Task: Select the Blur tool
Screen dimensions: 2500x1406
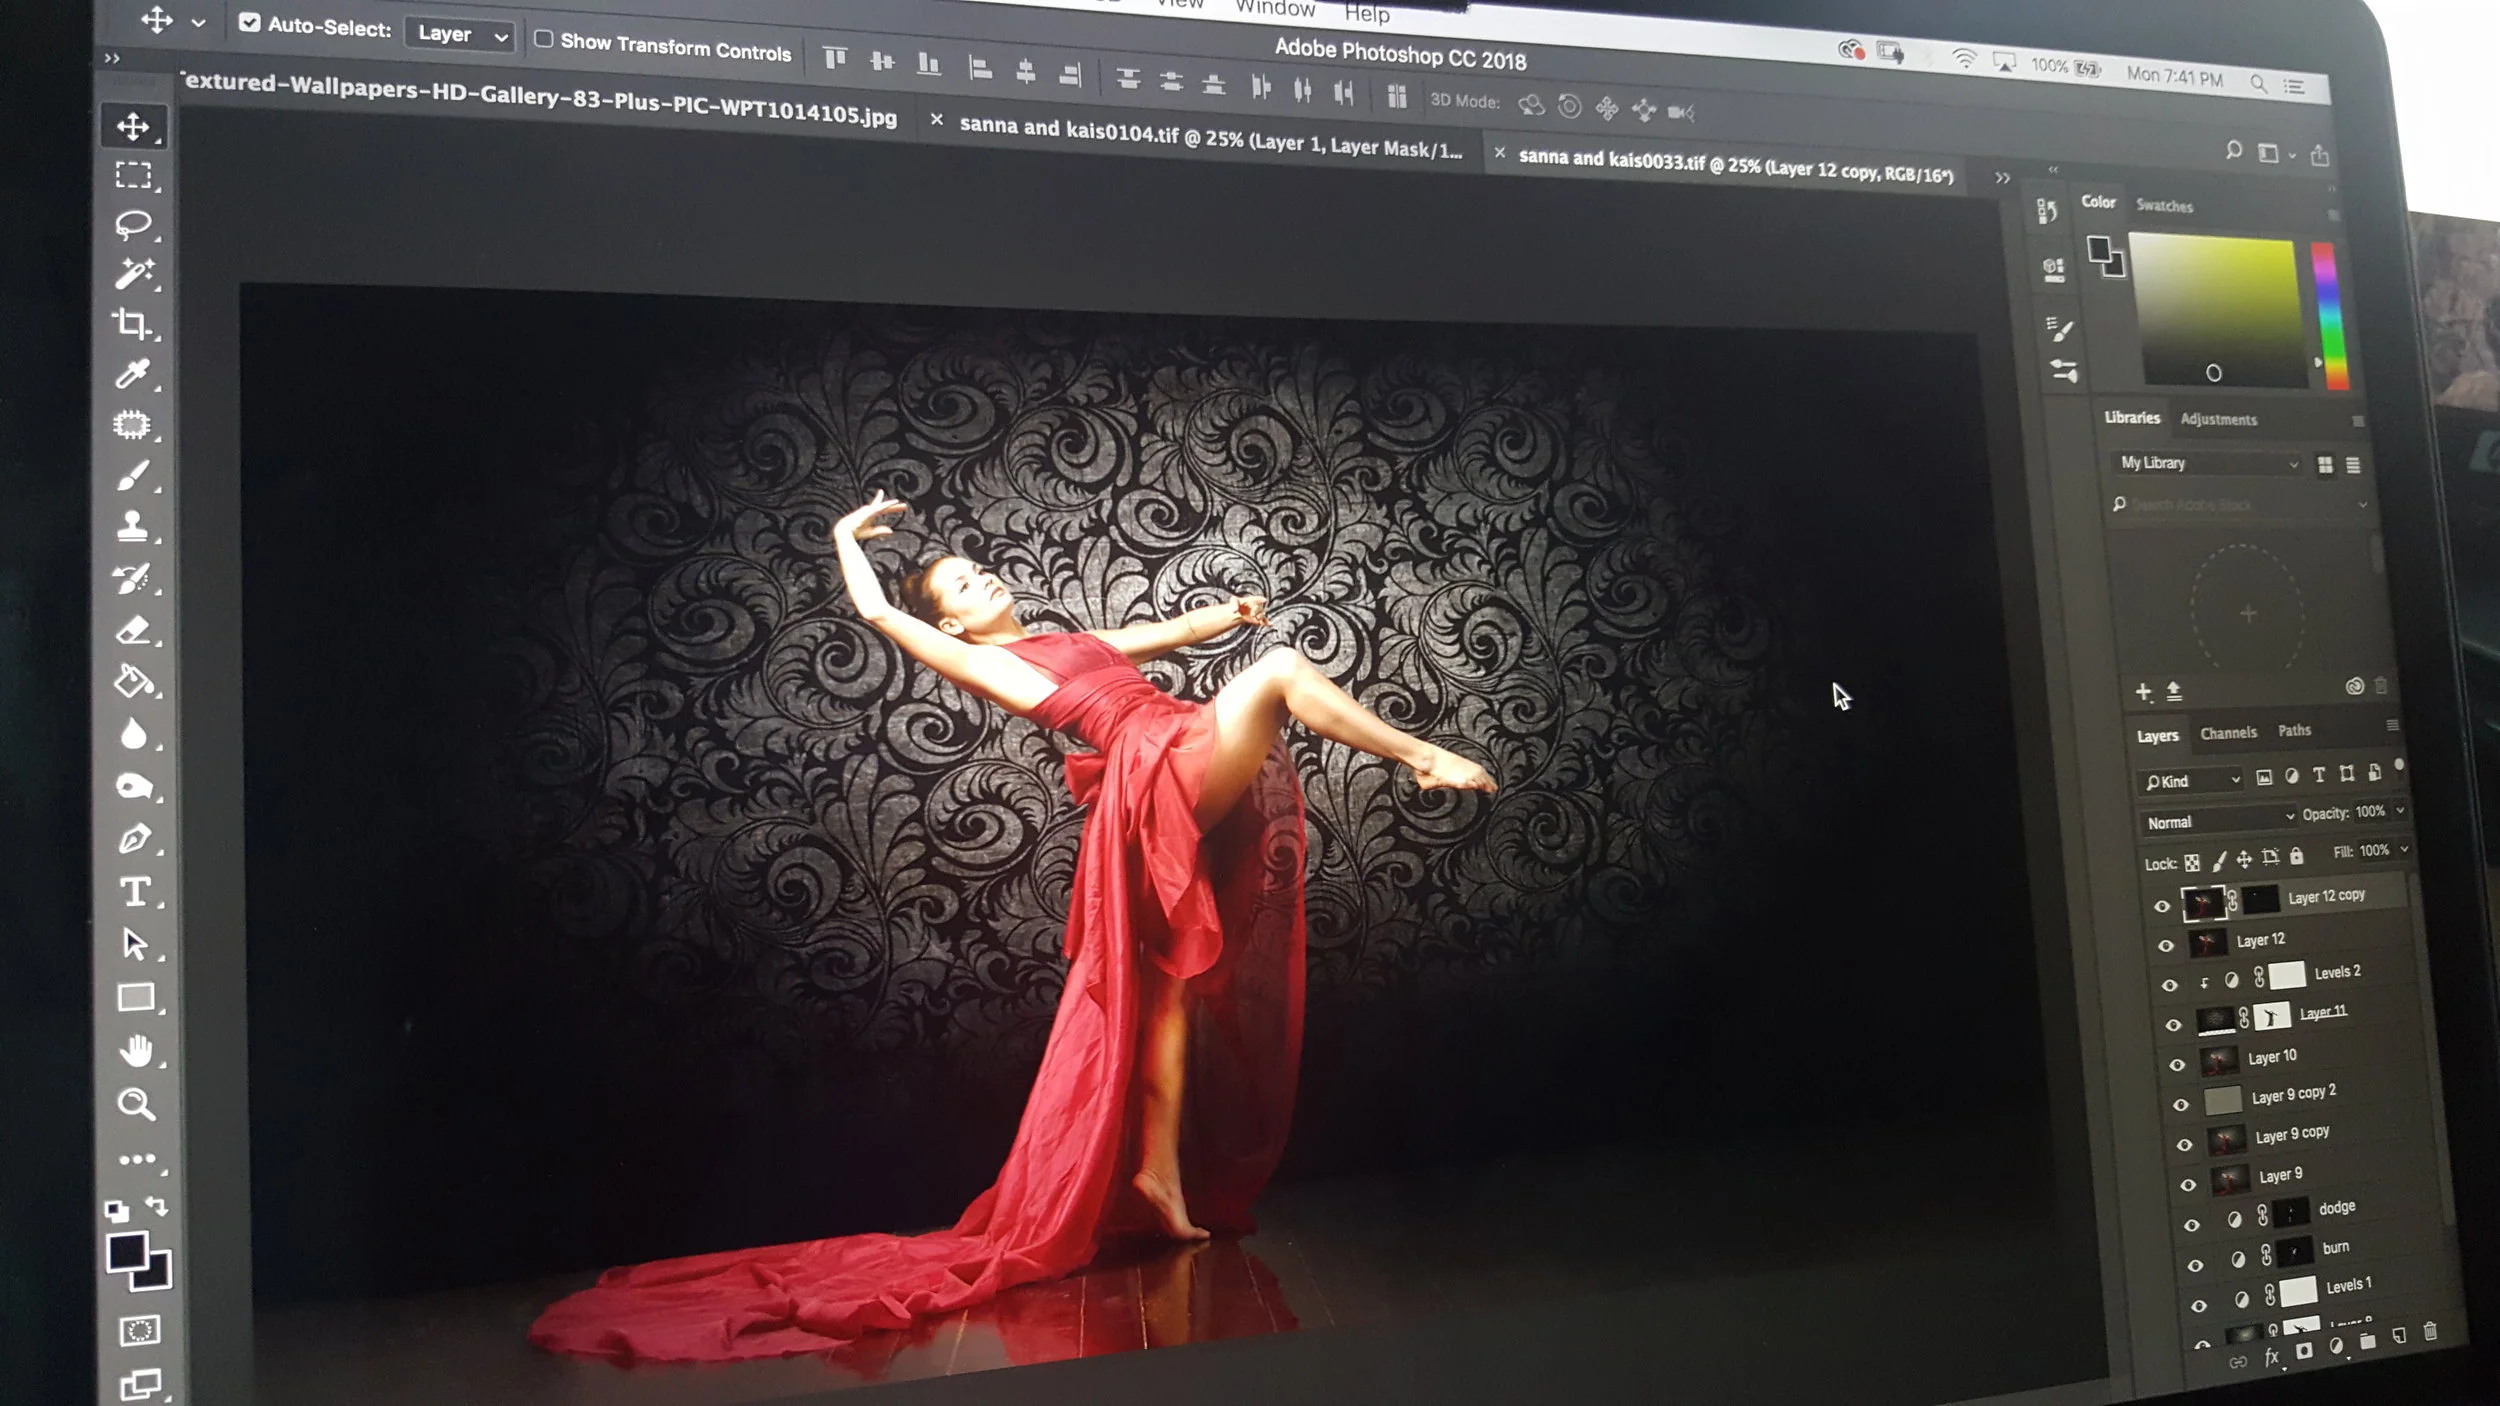Action: tap(133, 734)
